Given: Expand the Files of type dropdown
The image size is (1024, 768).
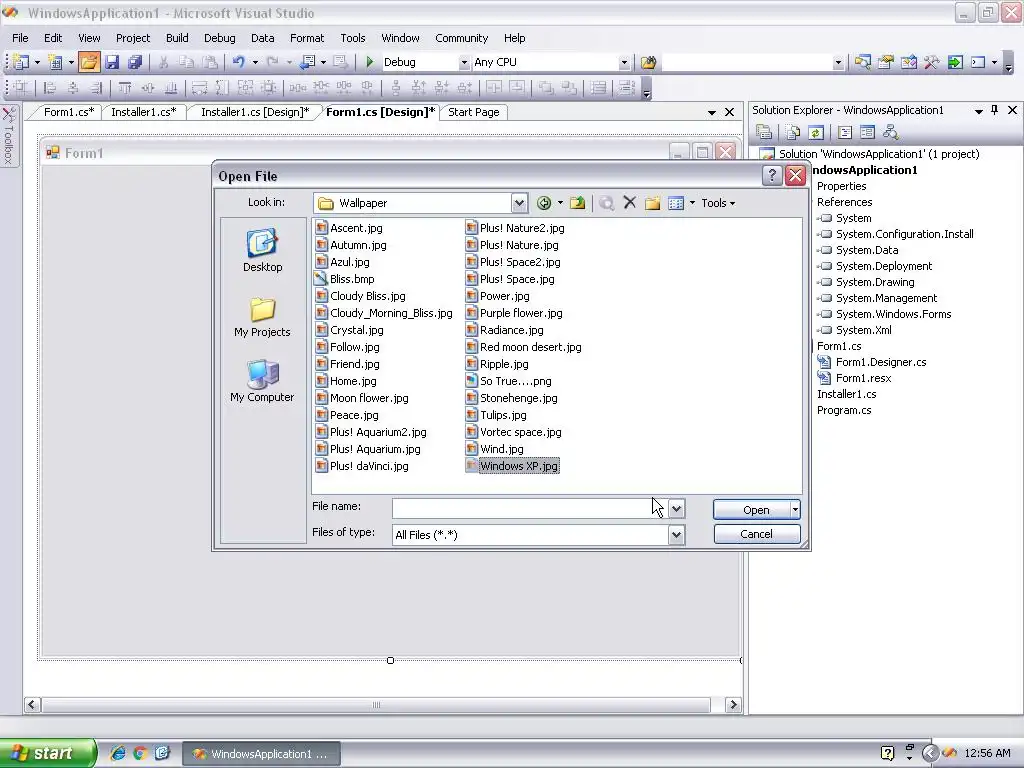Looking at the screenshot, I should 677,535.
